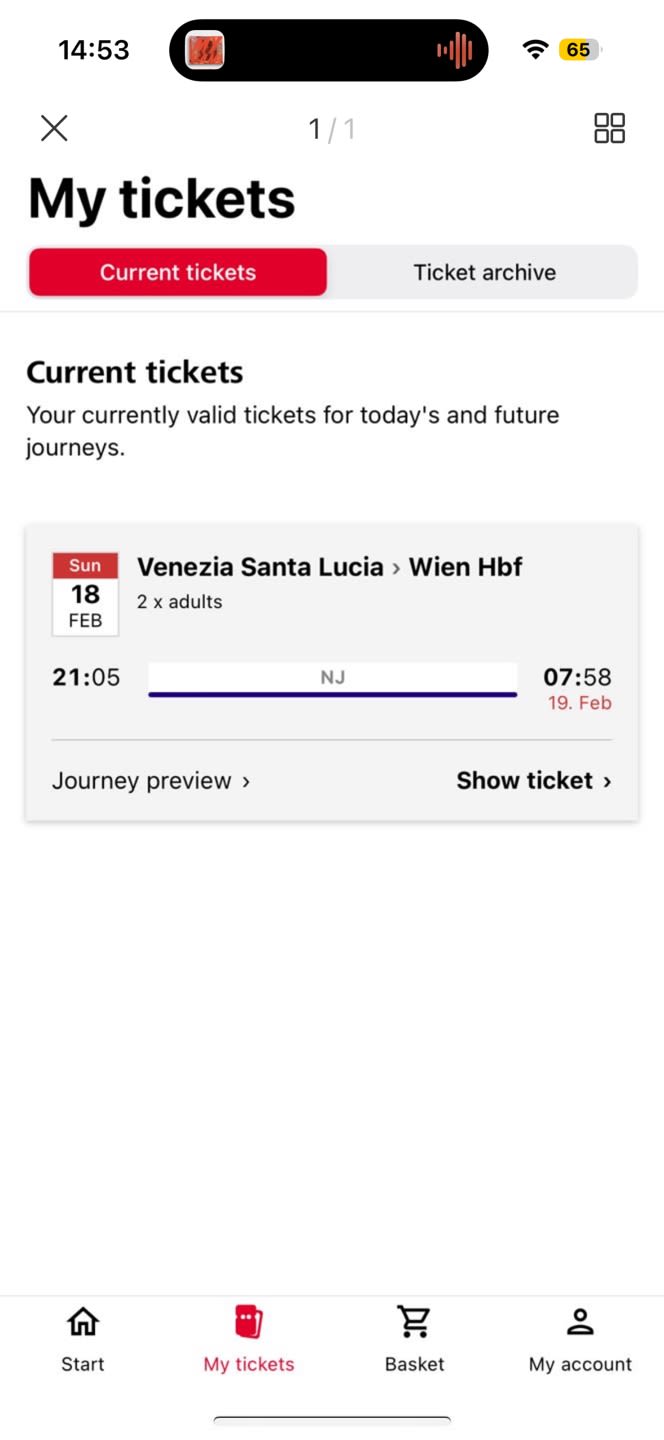Screen dimensions: 664x1440
Task: Open the Basket cart icon
Action: pos(414,1322)
